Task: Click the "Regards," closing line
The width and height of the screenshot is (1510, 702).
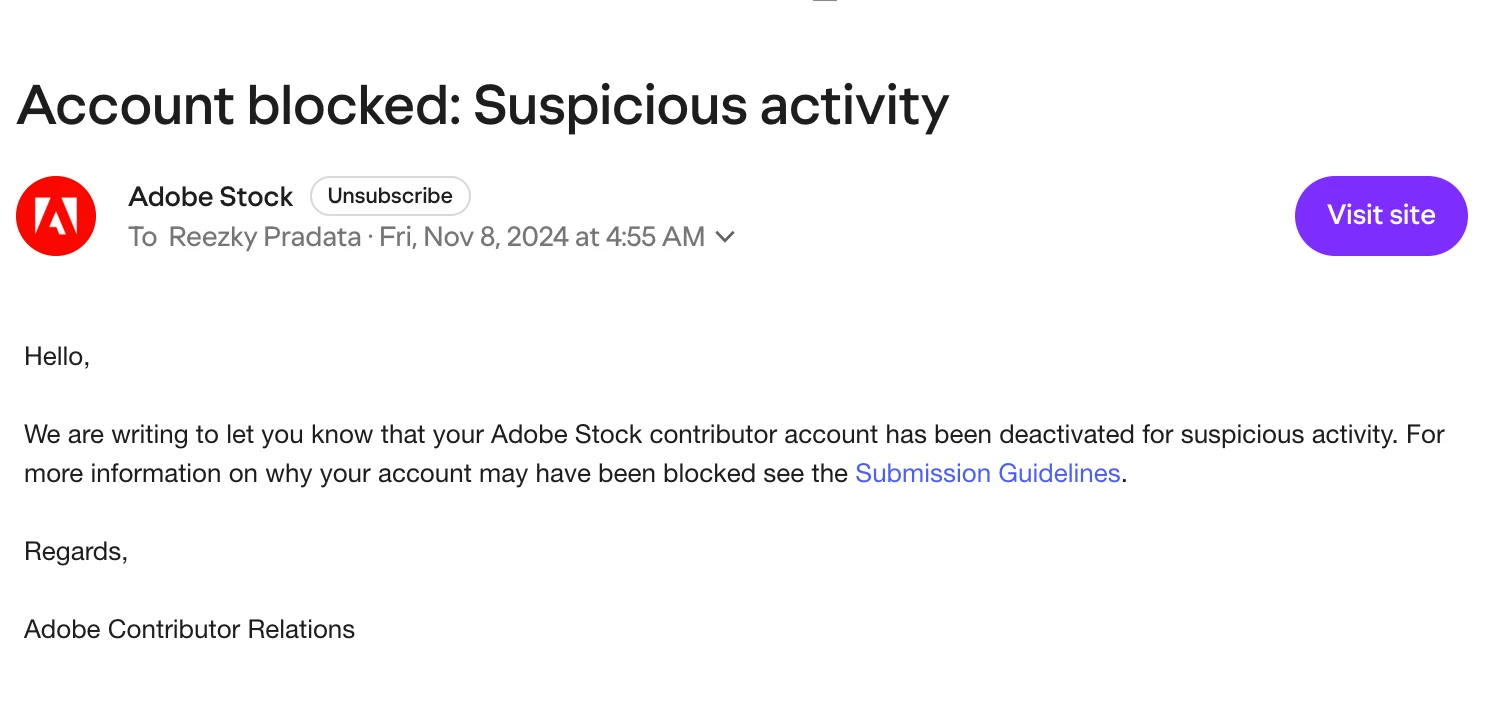Action: point(76,551)
